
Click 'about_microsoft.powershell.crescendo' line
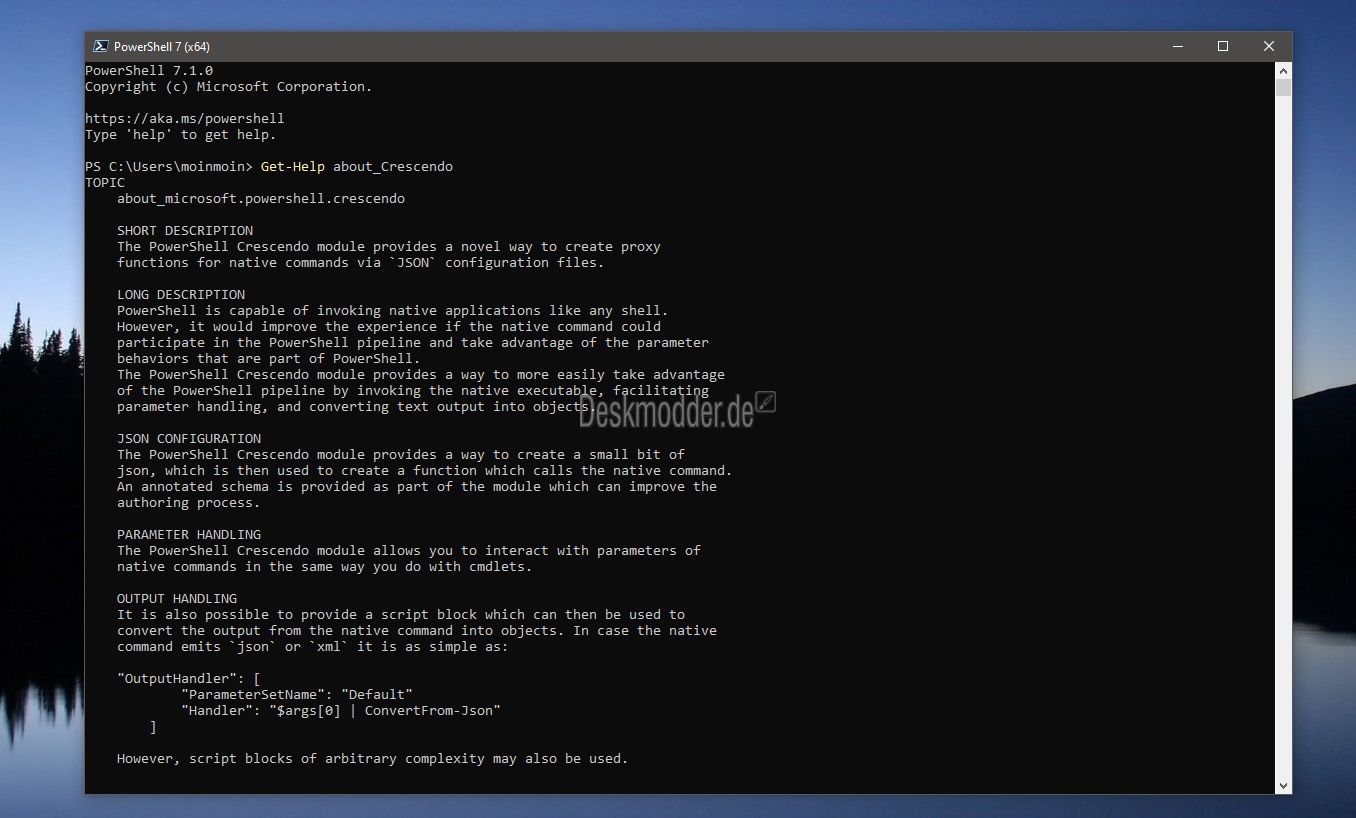(261, 198)
